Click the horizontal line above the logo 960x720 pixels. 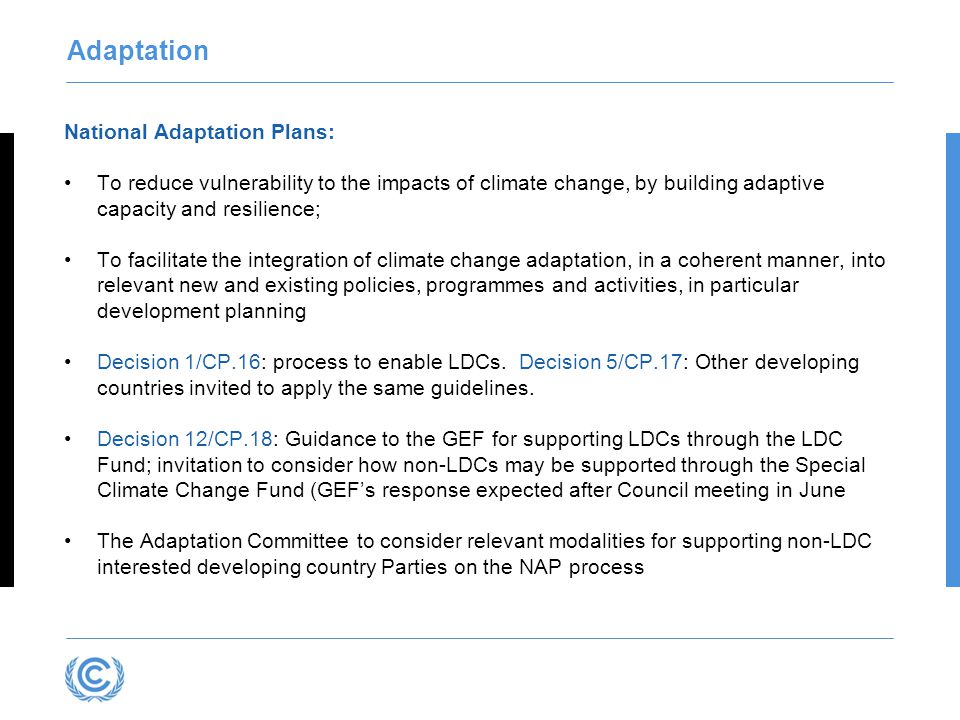pyautogui.click(x=480, y=639)
